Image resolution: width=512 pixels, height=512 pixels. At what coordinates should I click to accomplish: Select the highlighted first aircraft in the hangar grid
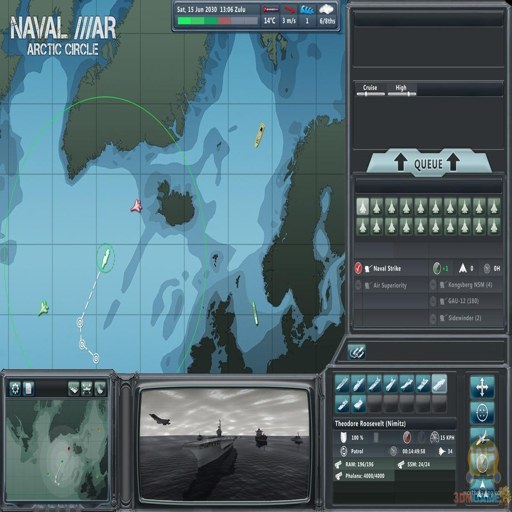(362, 206)
